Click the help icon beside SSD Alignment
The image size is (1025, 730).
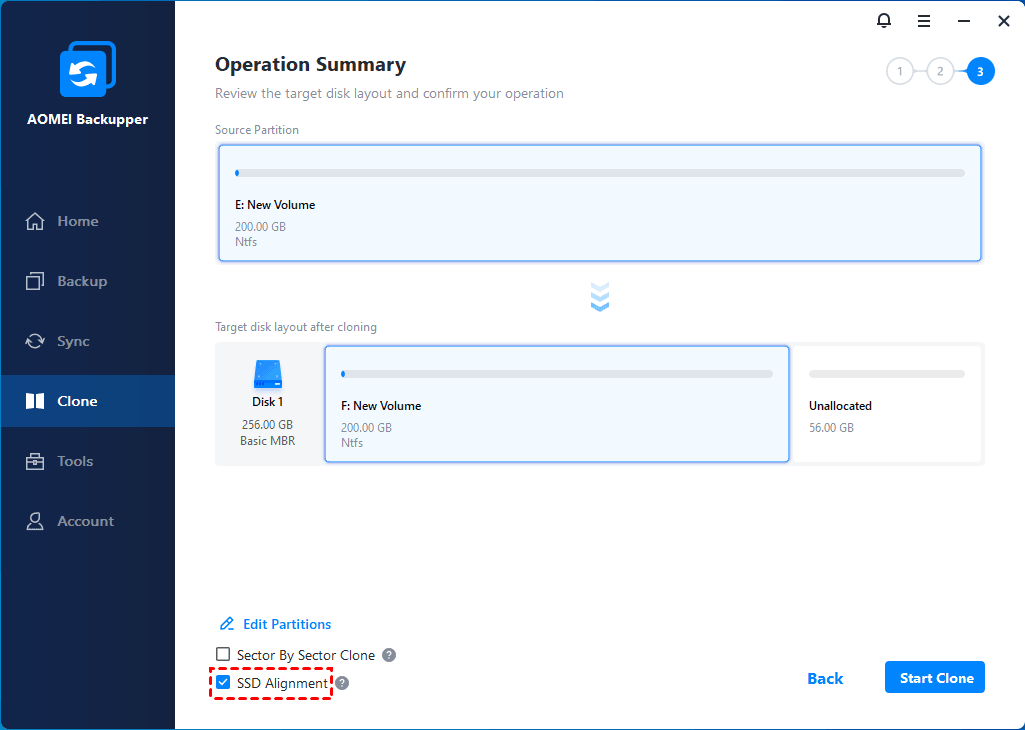pyautogui.click(x=342, y=683)
